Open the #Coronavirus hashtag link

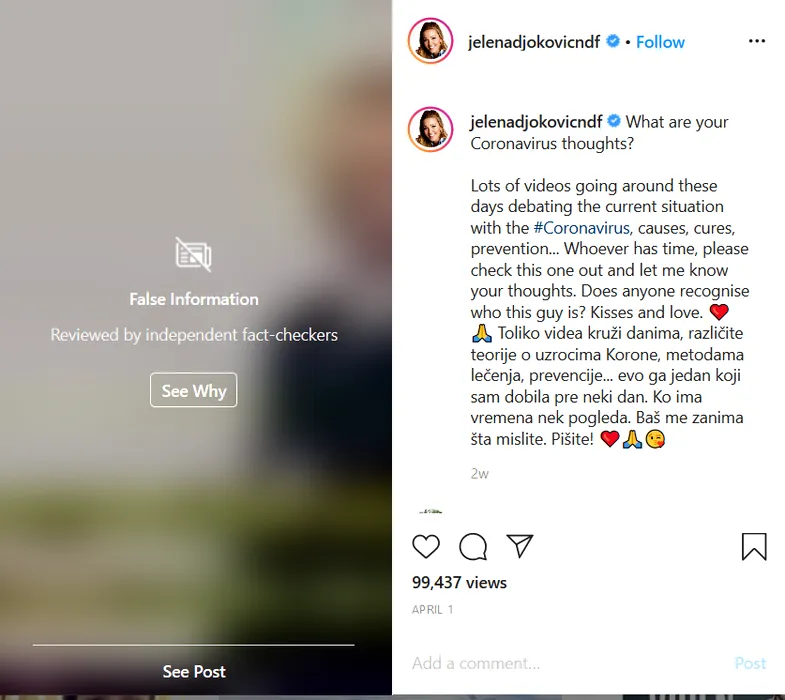[x=581, y=228]
